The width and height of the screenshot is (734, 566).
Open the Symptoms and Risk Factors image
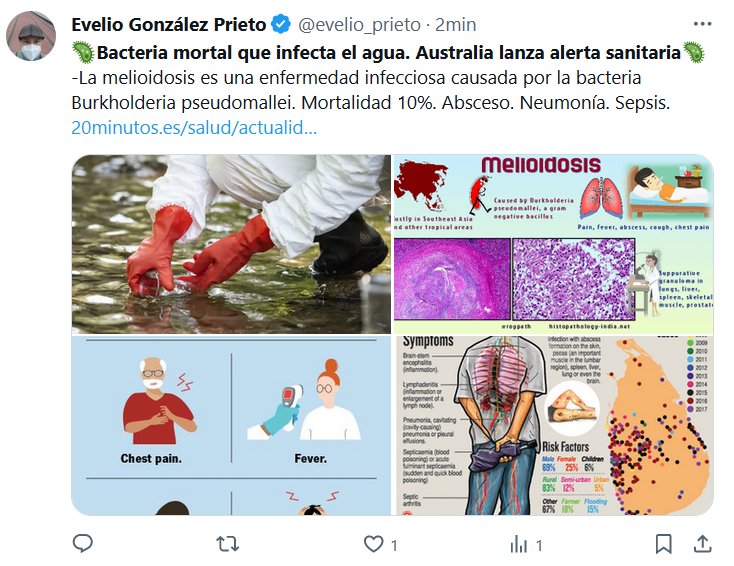553,425
